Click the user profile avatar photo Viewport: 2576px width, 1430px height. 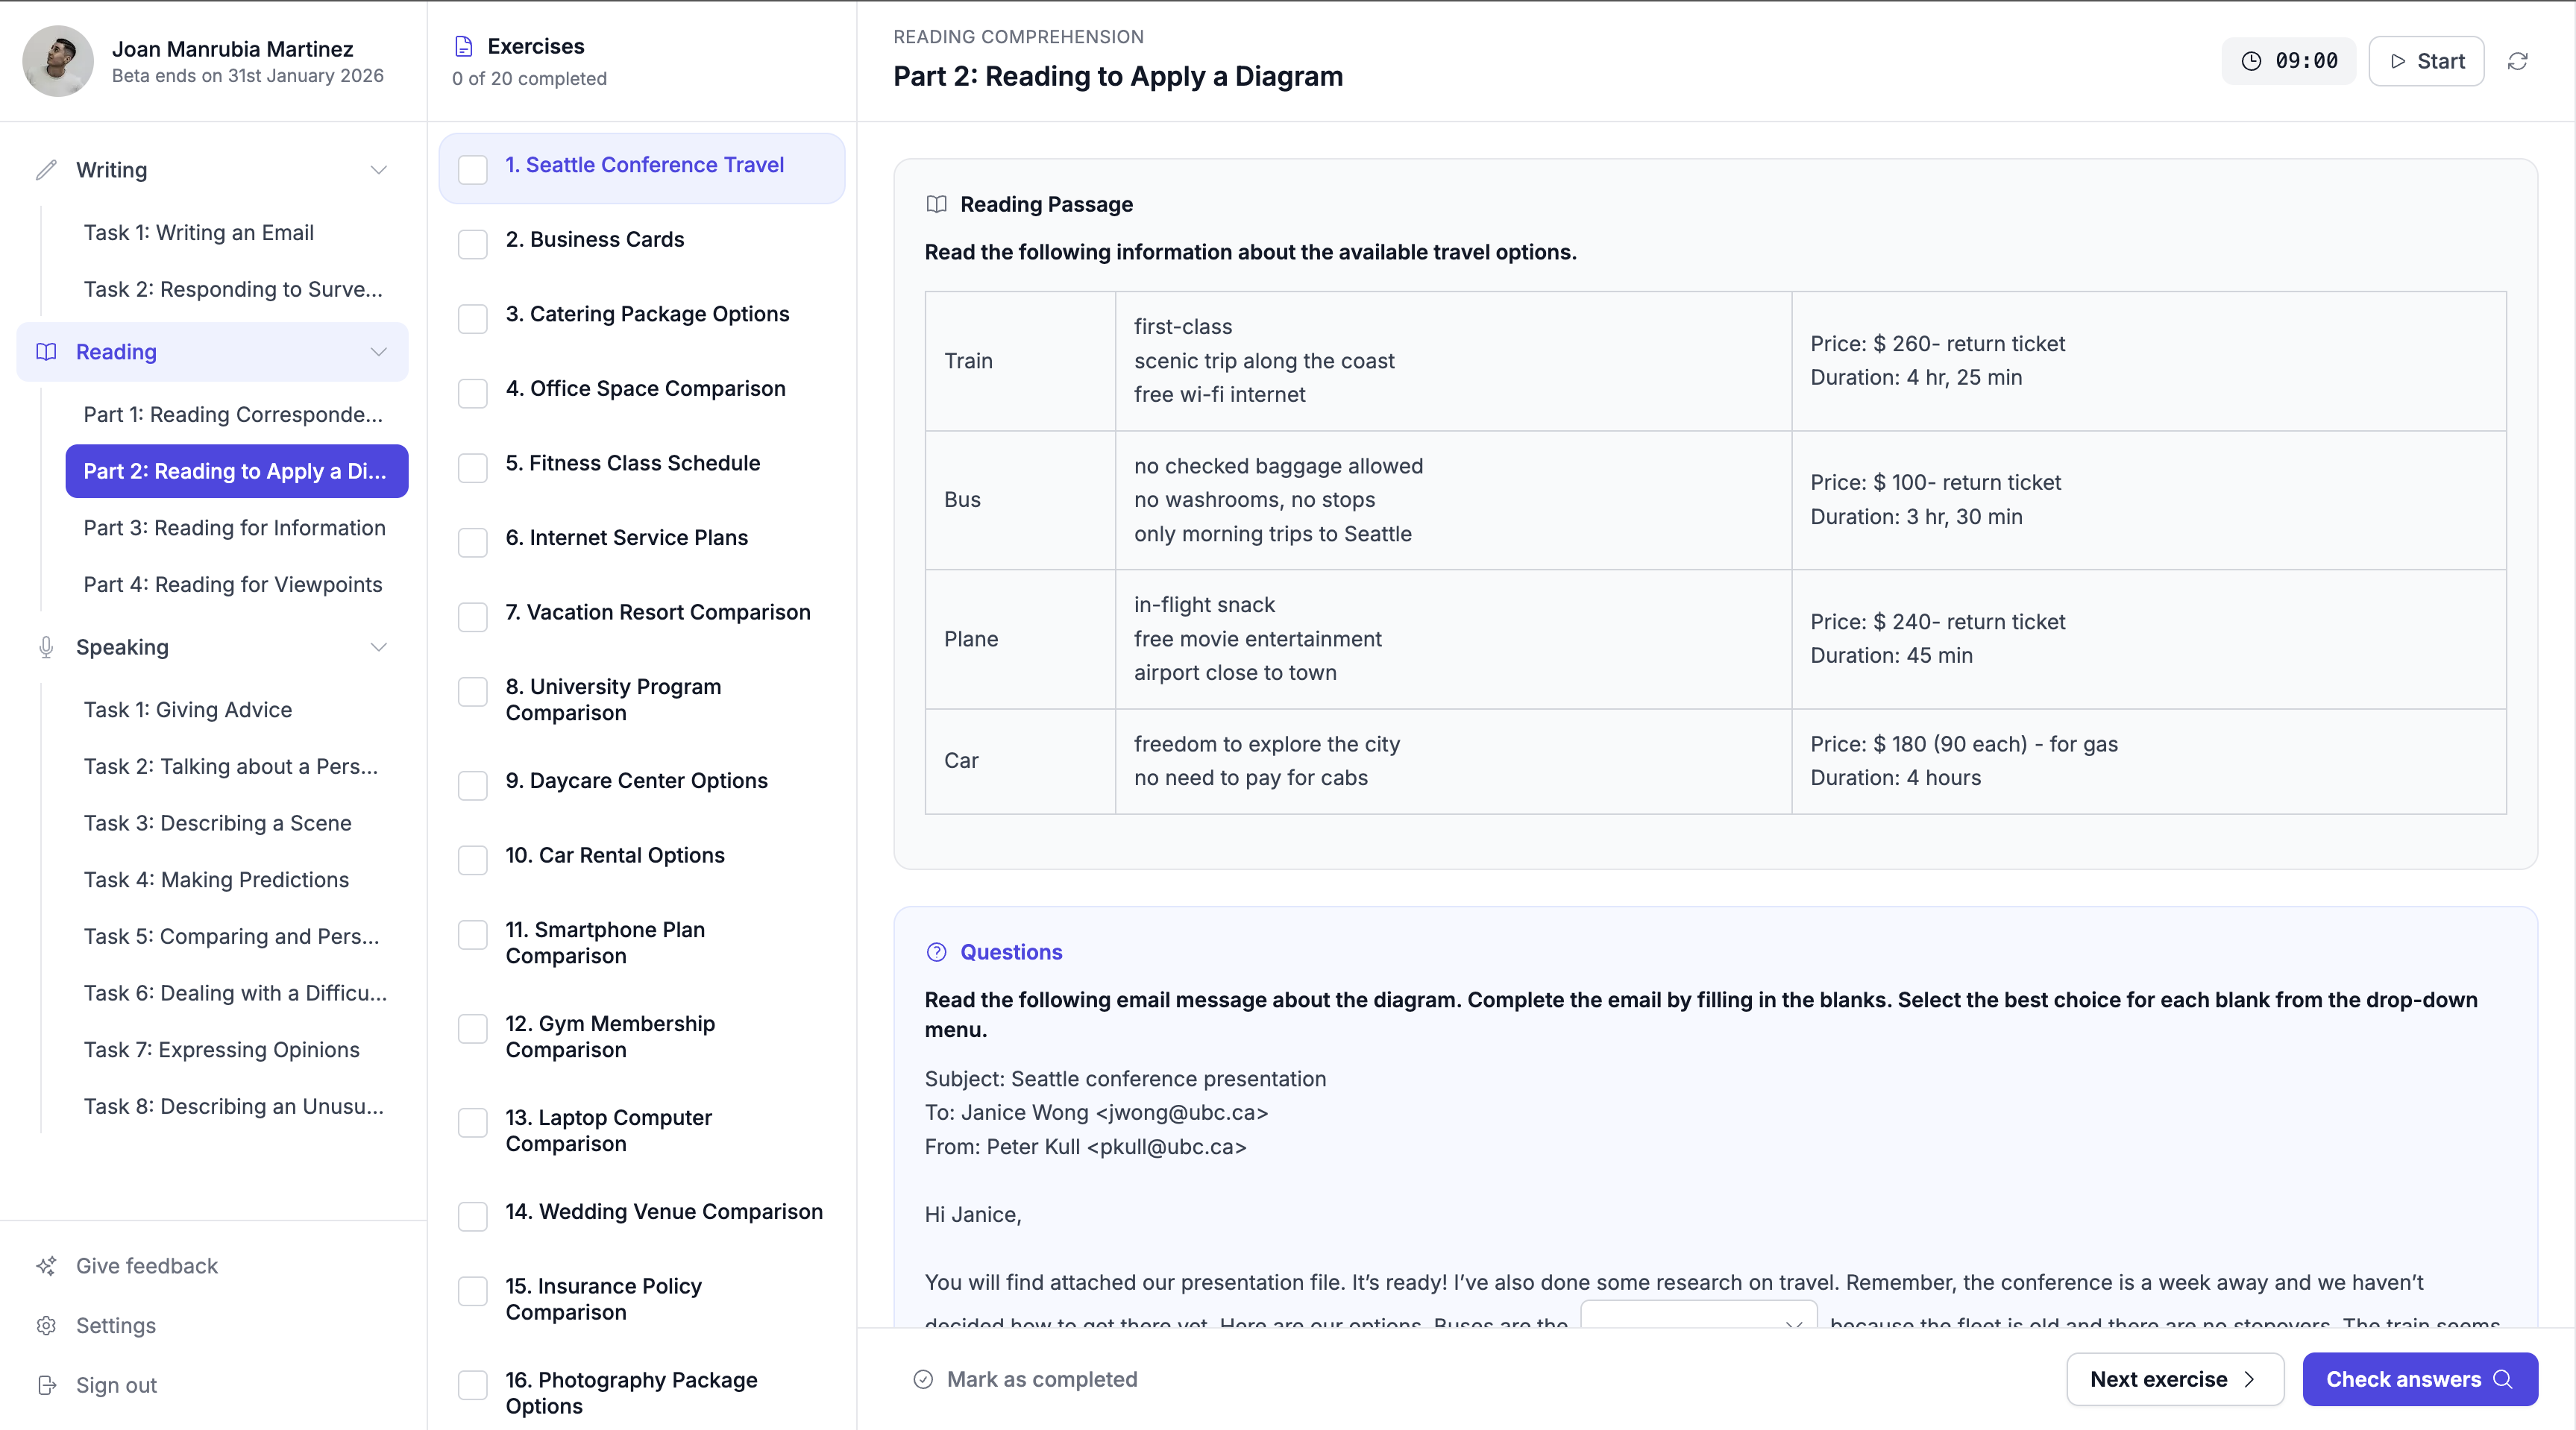point(58,61)
